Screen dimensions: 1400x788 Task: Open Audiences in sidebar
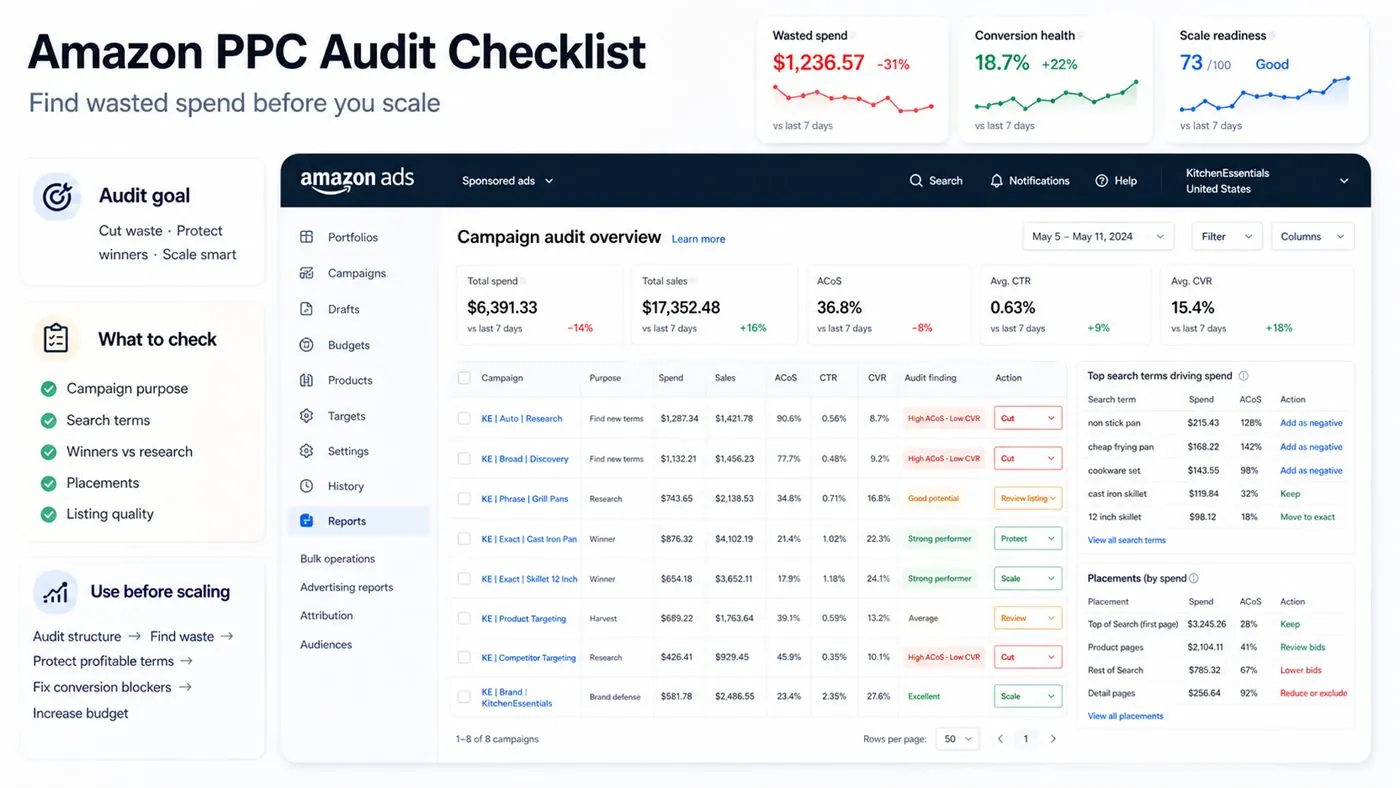point(326,644)
